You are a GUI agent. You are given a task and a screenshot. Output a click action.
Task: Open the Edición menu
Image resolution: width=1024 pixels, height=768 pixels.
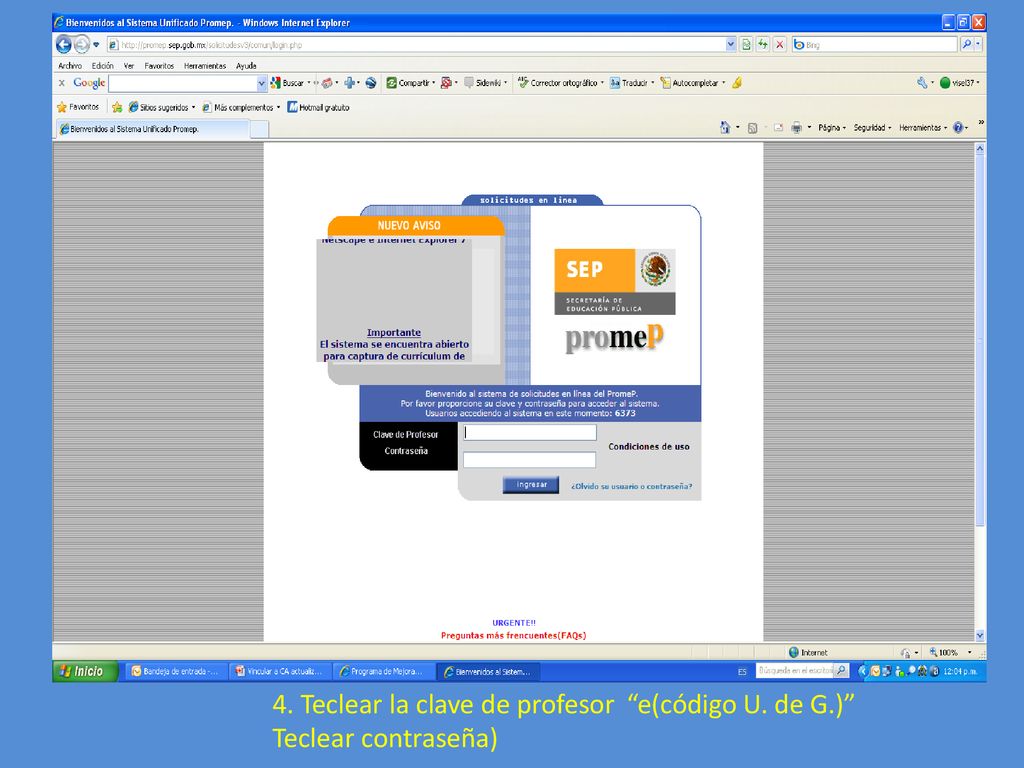(x=103, y=66)
